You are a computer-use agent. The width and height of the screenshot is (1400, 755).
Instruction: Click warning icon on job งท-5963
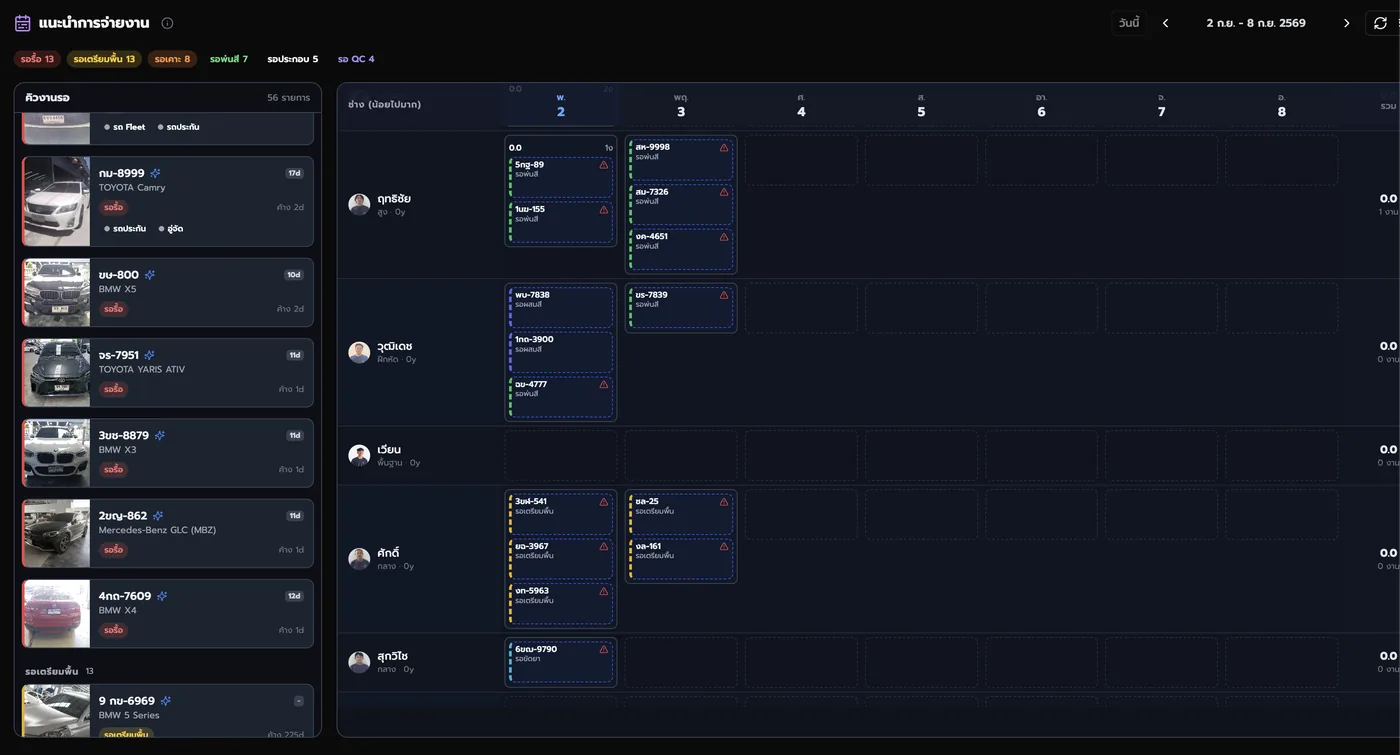[604, 591]
